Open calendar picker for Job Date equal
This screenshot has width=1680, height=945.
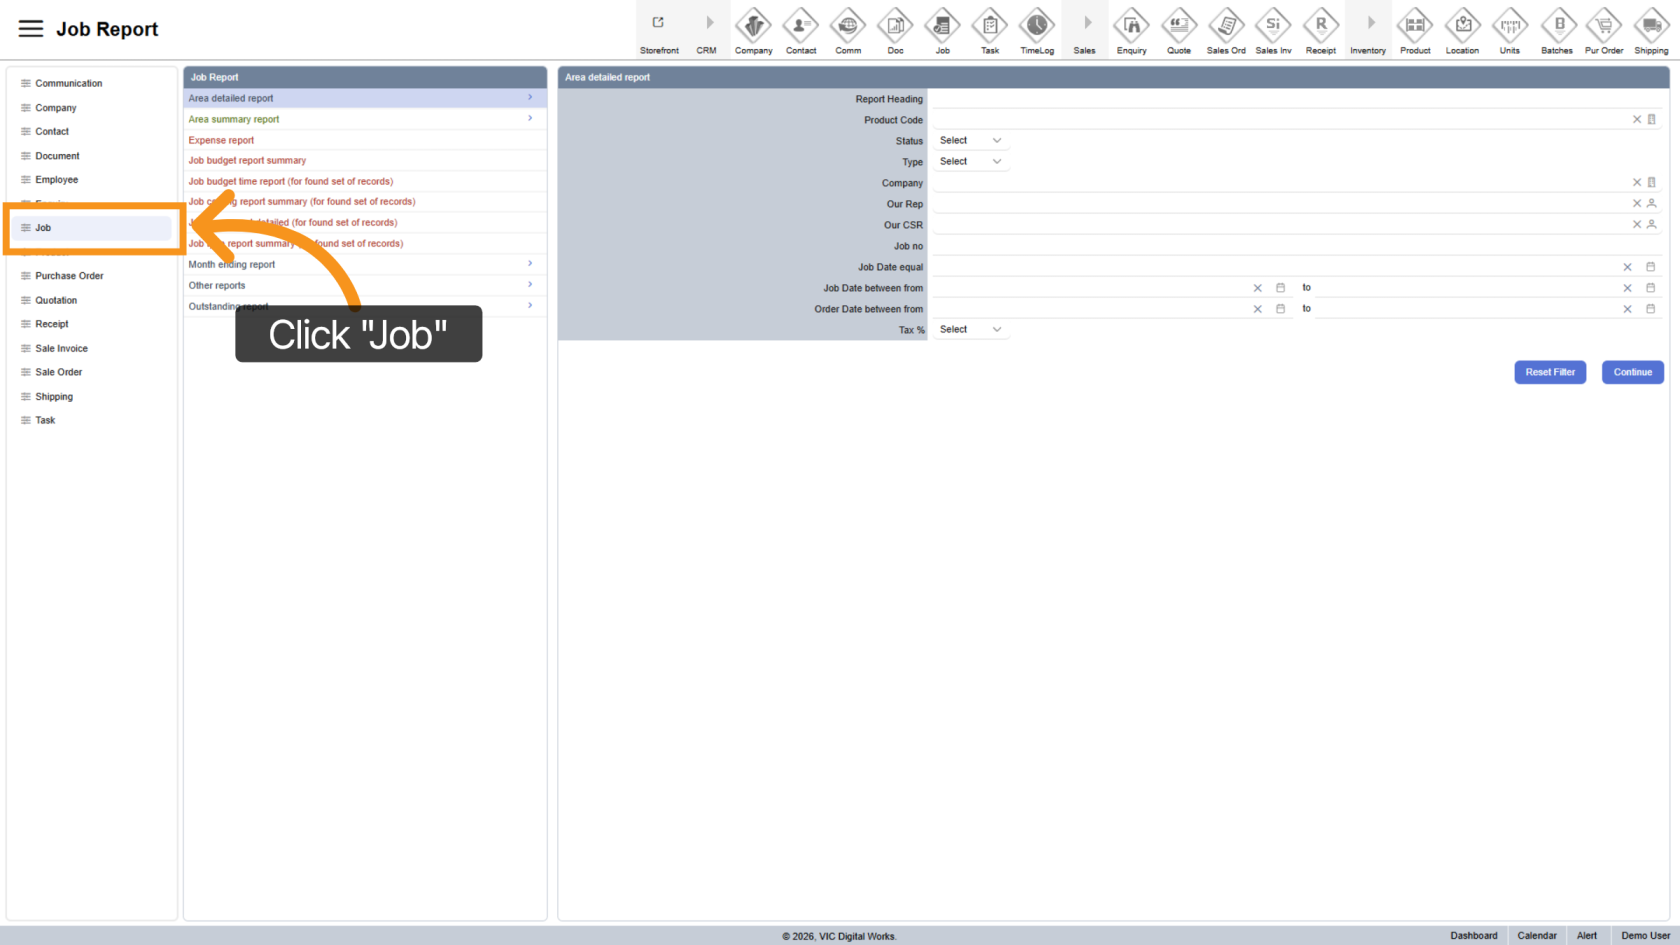click(x=1651, y=267)
